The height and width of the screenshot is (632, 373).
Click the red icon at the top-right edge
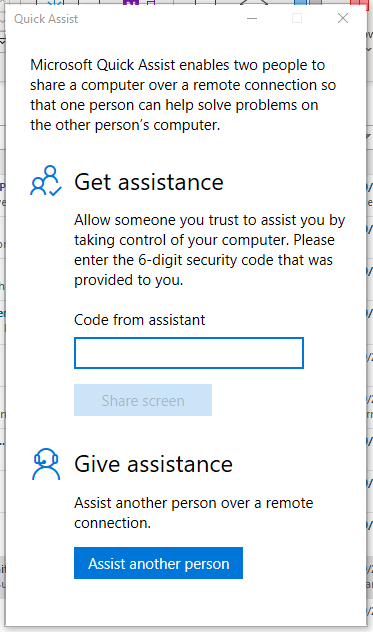point(359,2)
